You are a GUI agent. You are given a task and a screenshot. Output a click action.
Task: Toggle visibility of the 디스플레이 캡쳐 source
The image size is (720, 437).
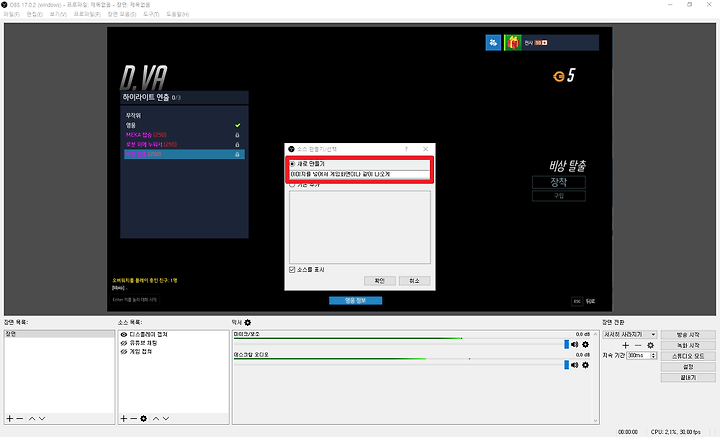pos(124,335)
